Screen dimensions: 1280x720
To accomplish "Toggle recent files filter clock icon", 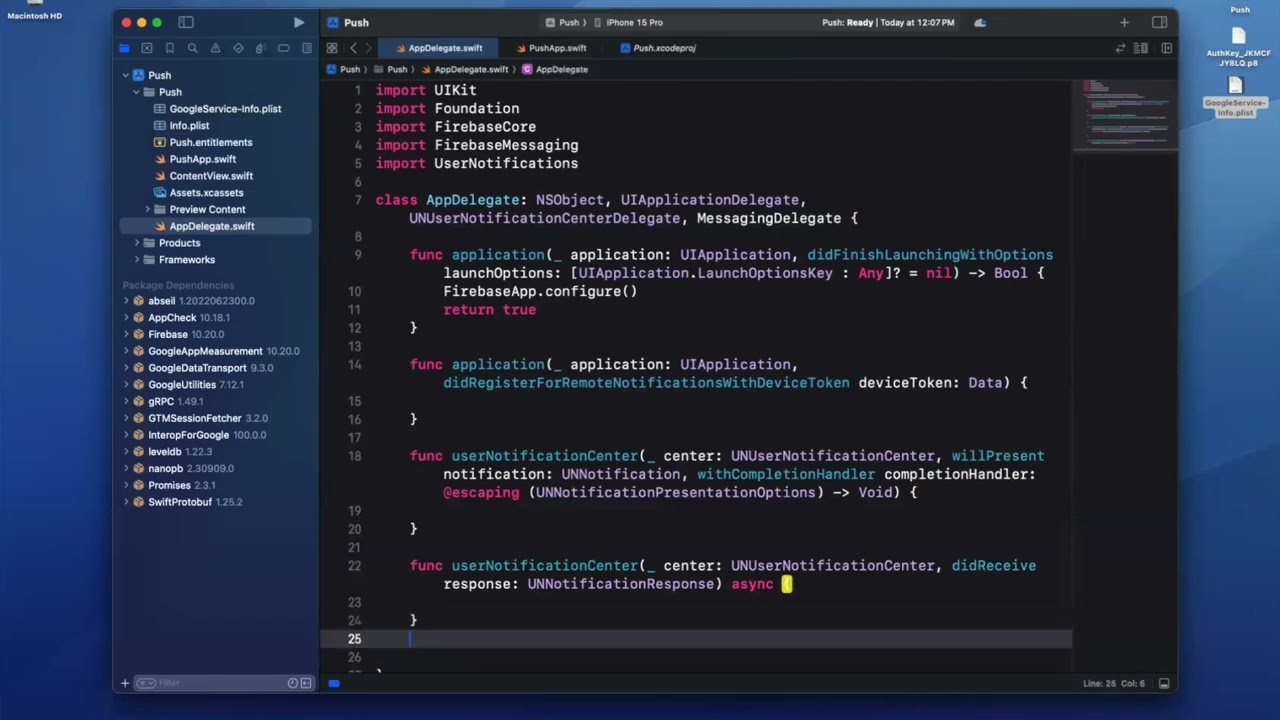I will click(x=293, y=683).
